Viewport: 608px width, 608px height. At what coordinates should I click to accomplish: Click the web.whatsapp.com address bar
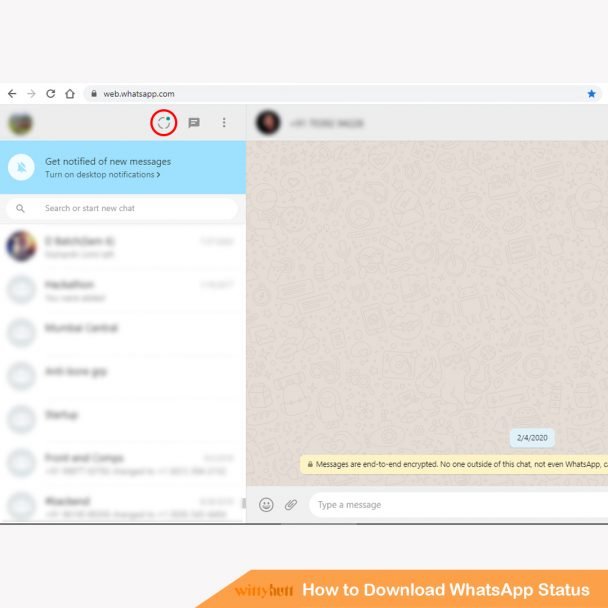pyautogui.click(x=300, y=94)
